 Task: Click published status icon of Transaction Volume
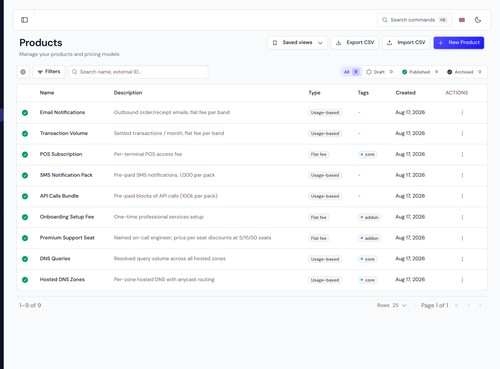click(x=25, y=134)
